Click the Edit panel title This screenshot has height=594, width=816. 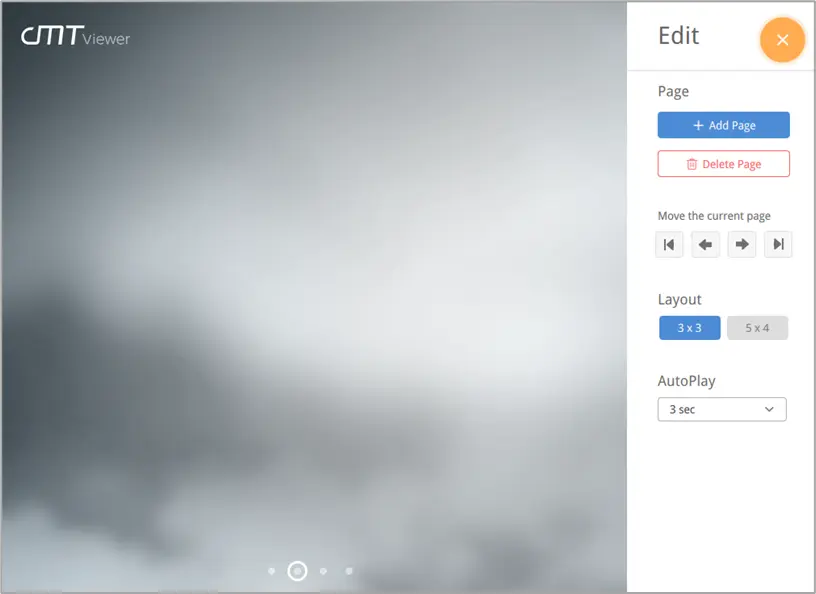point(678,35)
